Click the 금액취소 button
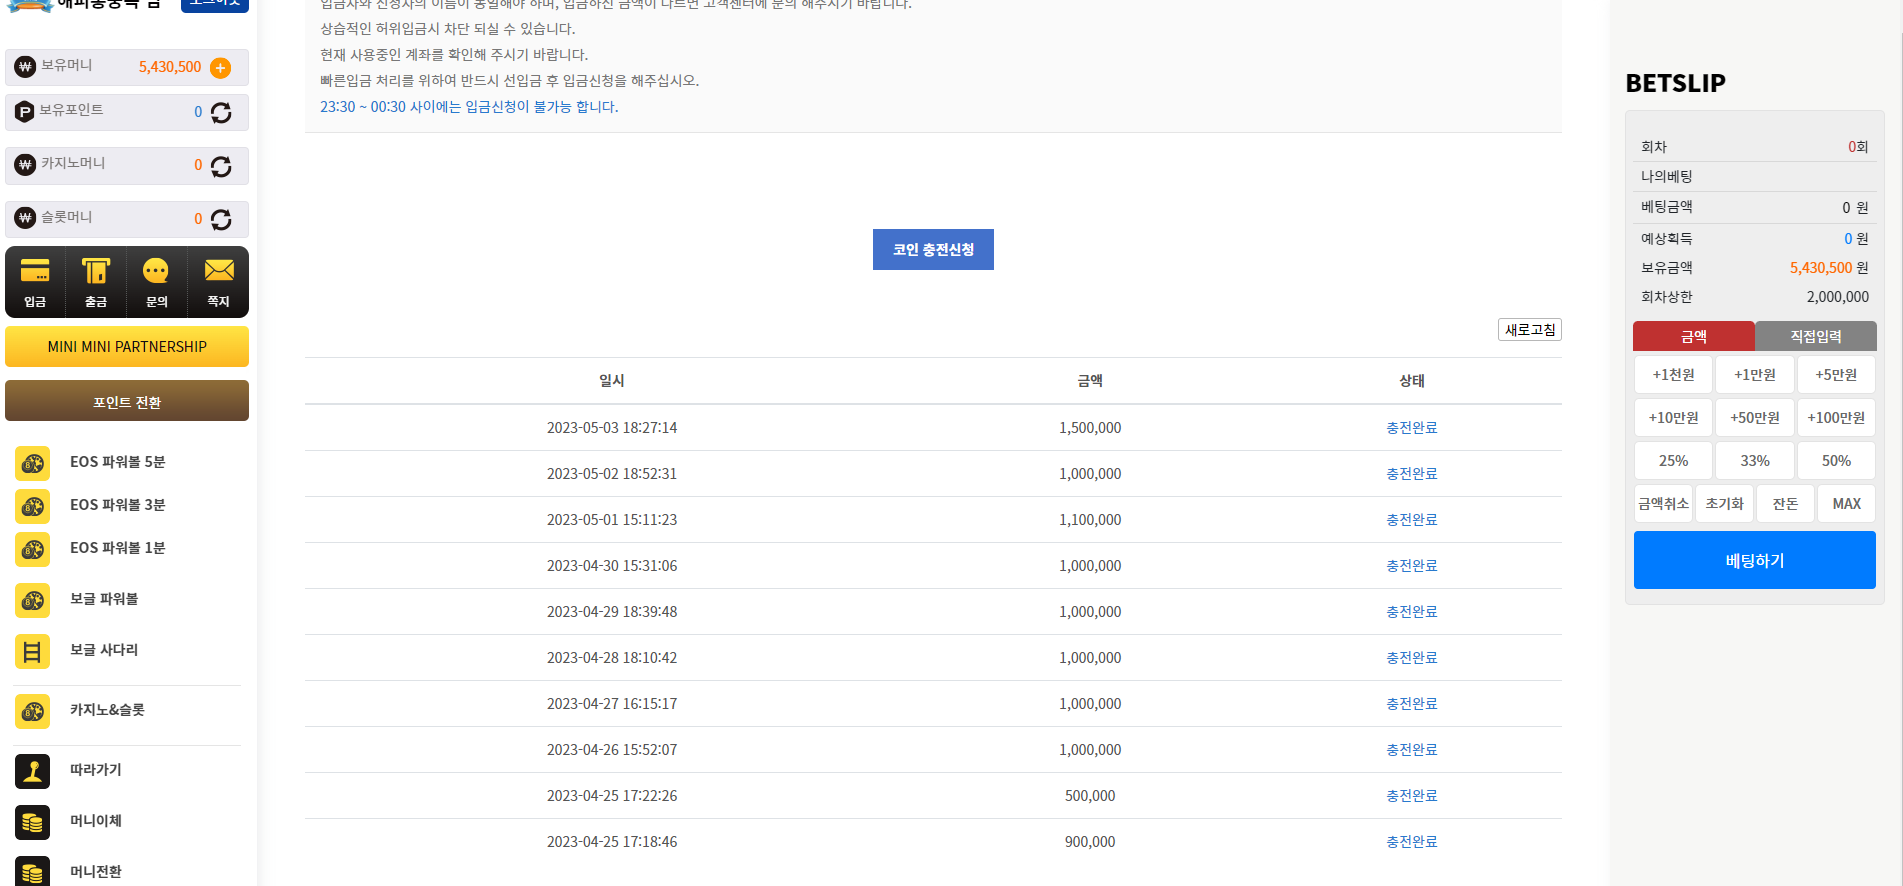This screenshot has height=886, width=1903. point(1664,504)
